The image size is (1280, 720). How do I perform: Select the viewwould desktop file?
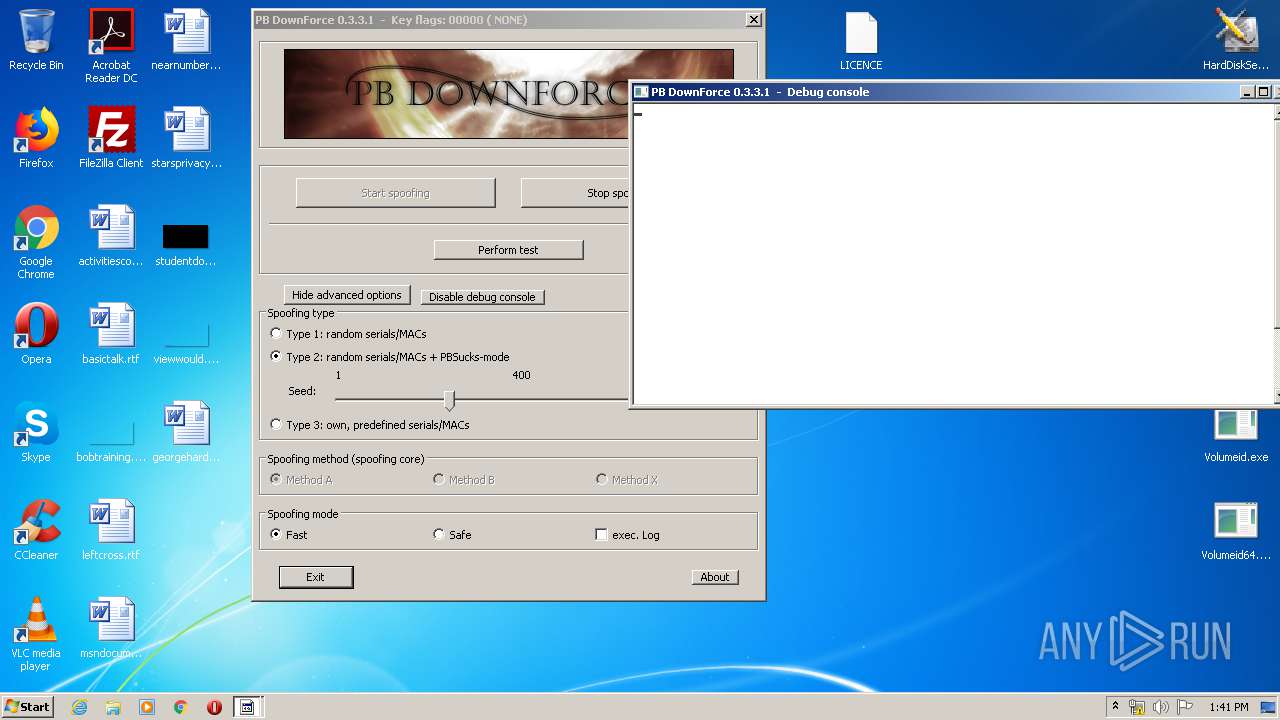click(186, 344)
